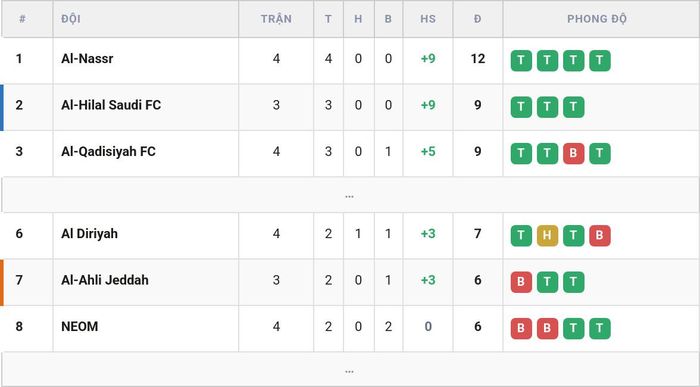This screenshot has width=700, height=387.
Task: Expand the ellipsis row below NEOM
Action: pos(350,370)
